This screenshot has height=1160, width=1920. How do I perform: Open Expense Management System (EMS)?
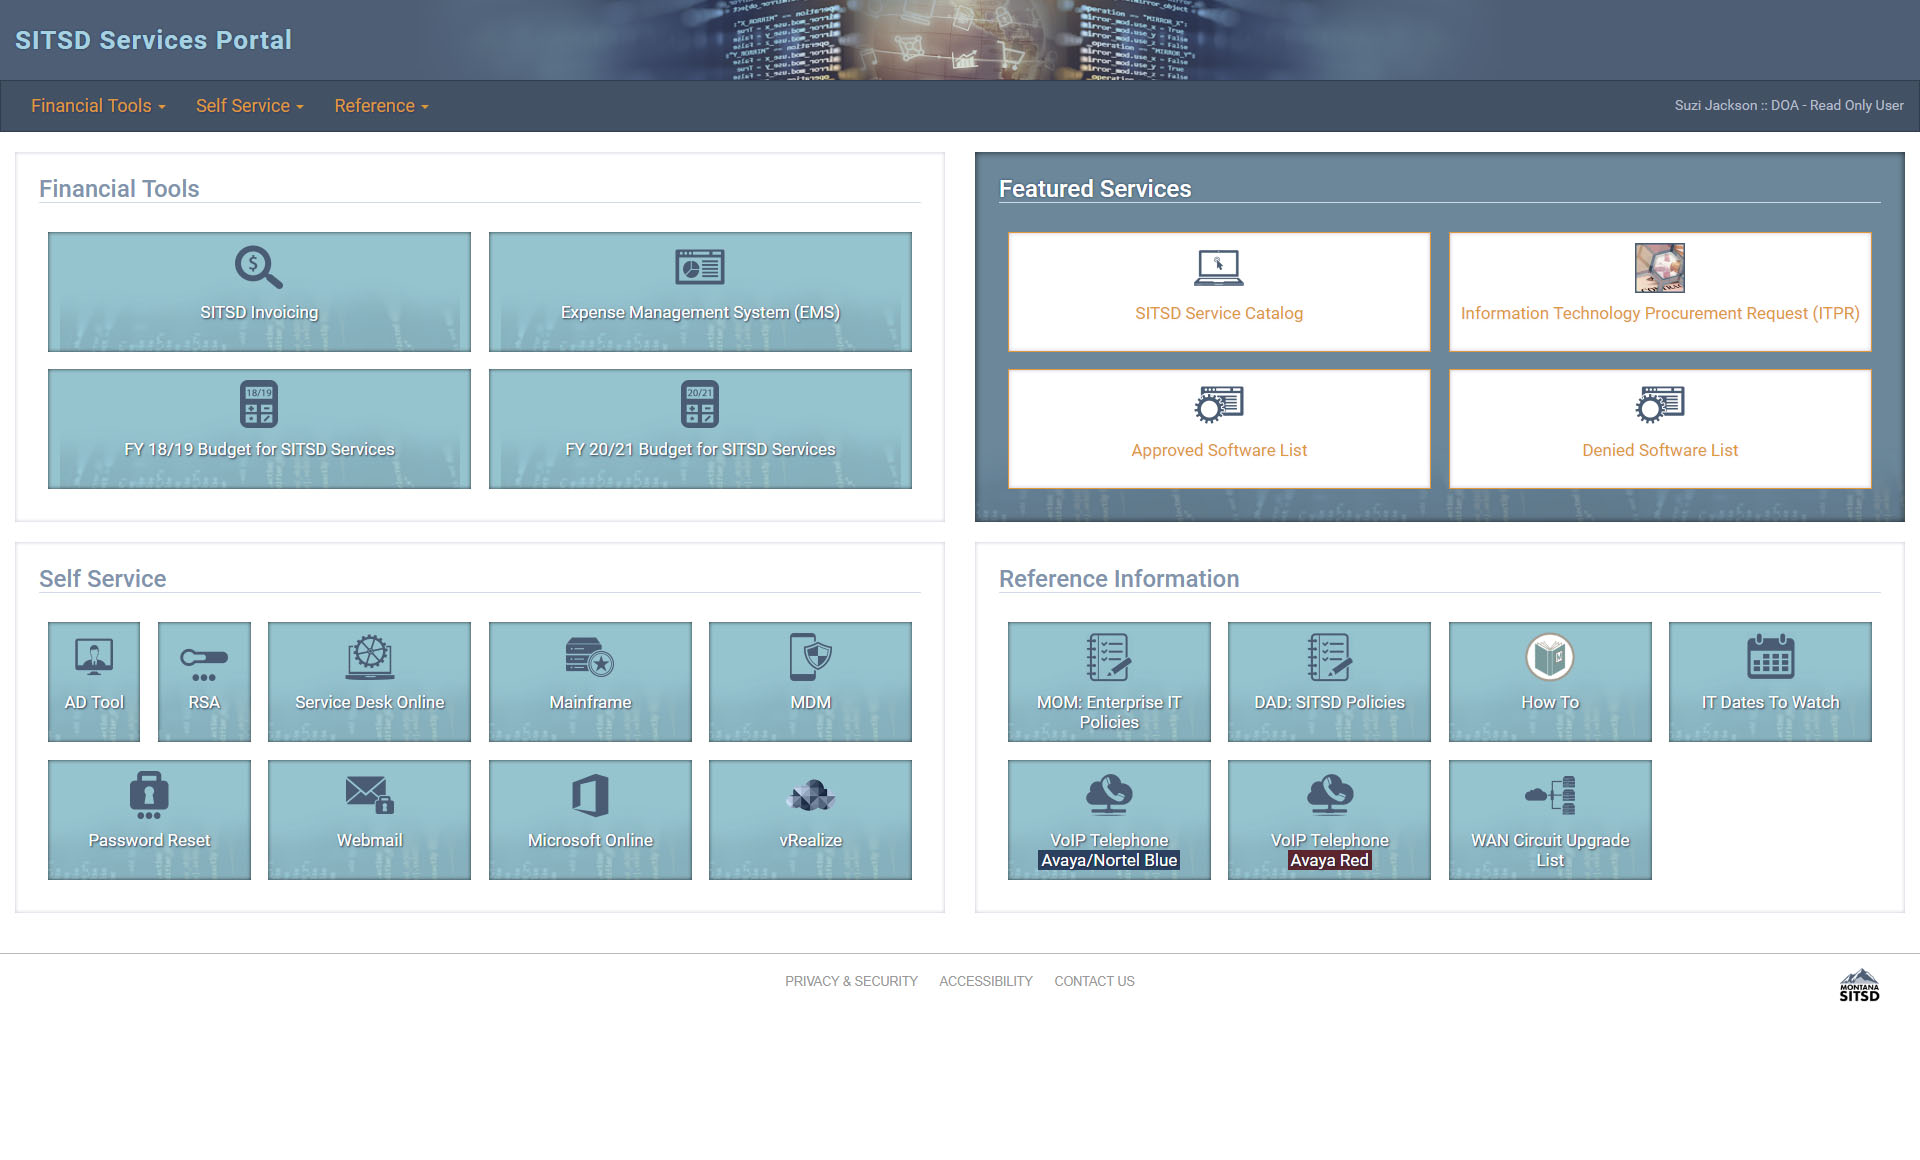tap(699, 292)
